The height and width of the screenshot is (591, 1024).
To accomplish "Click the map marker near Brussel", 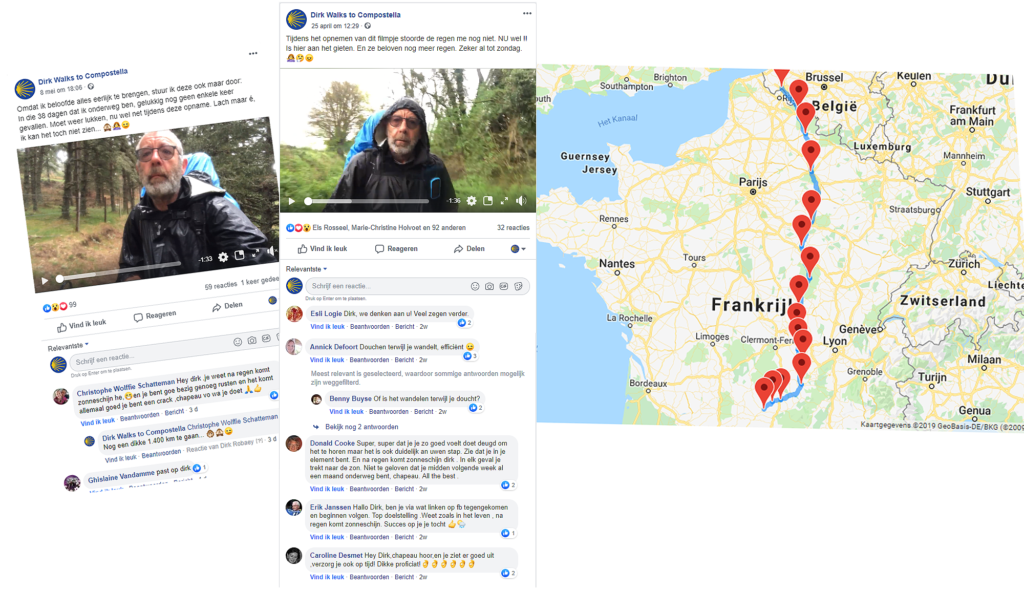I will (x=798, y=91).
